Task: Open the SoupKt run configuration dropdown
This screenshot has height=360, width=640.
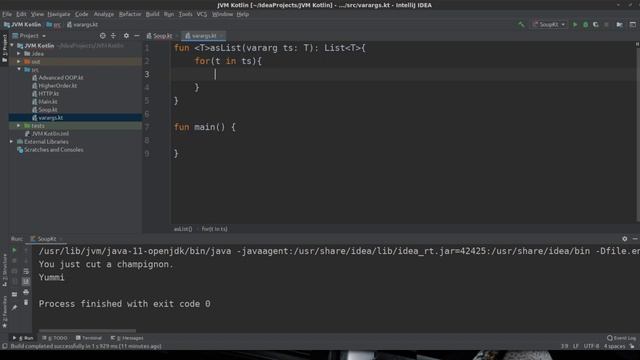Action: tap(549, 24)
